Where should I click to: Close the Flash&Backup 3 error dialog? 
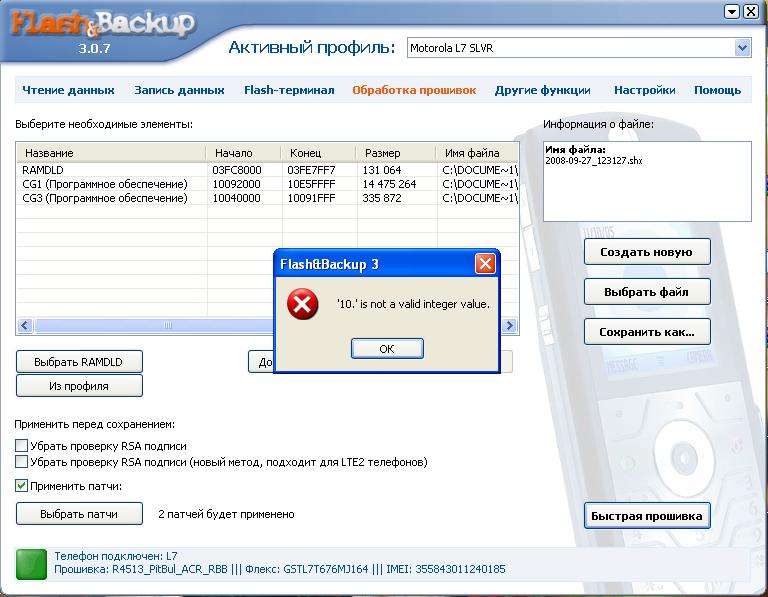pos(485,264)
